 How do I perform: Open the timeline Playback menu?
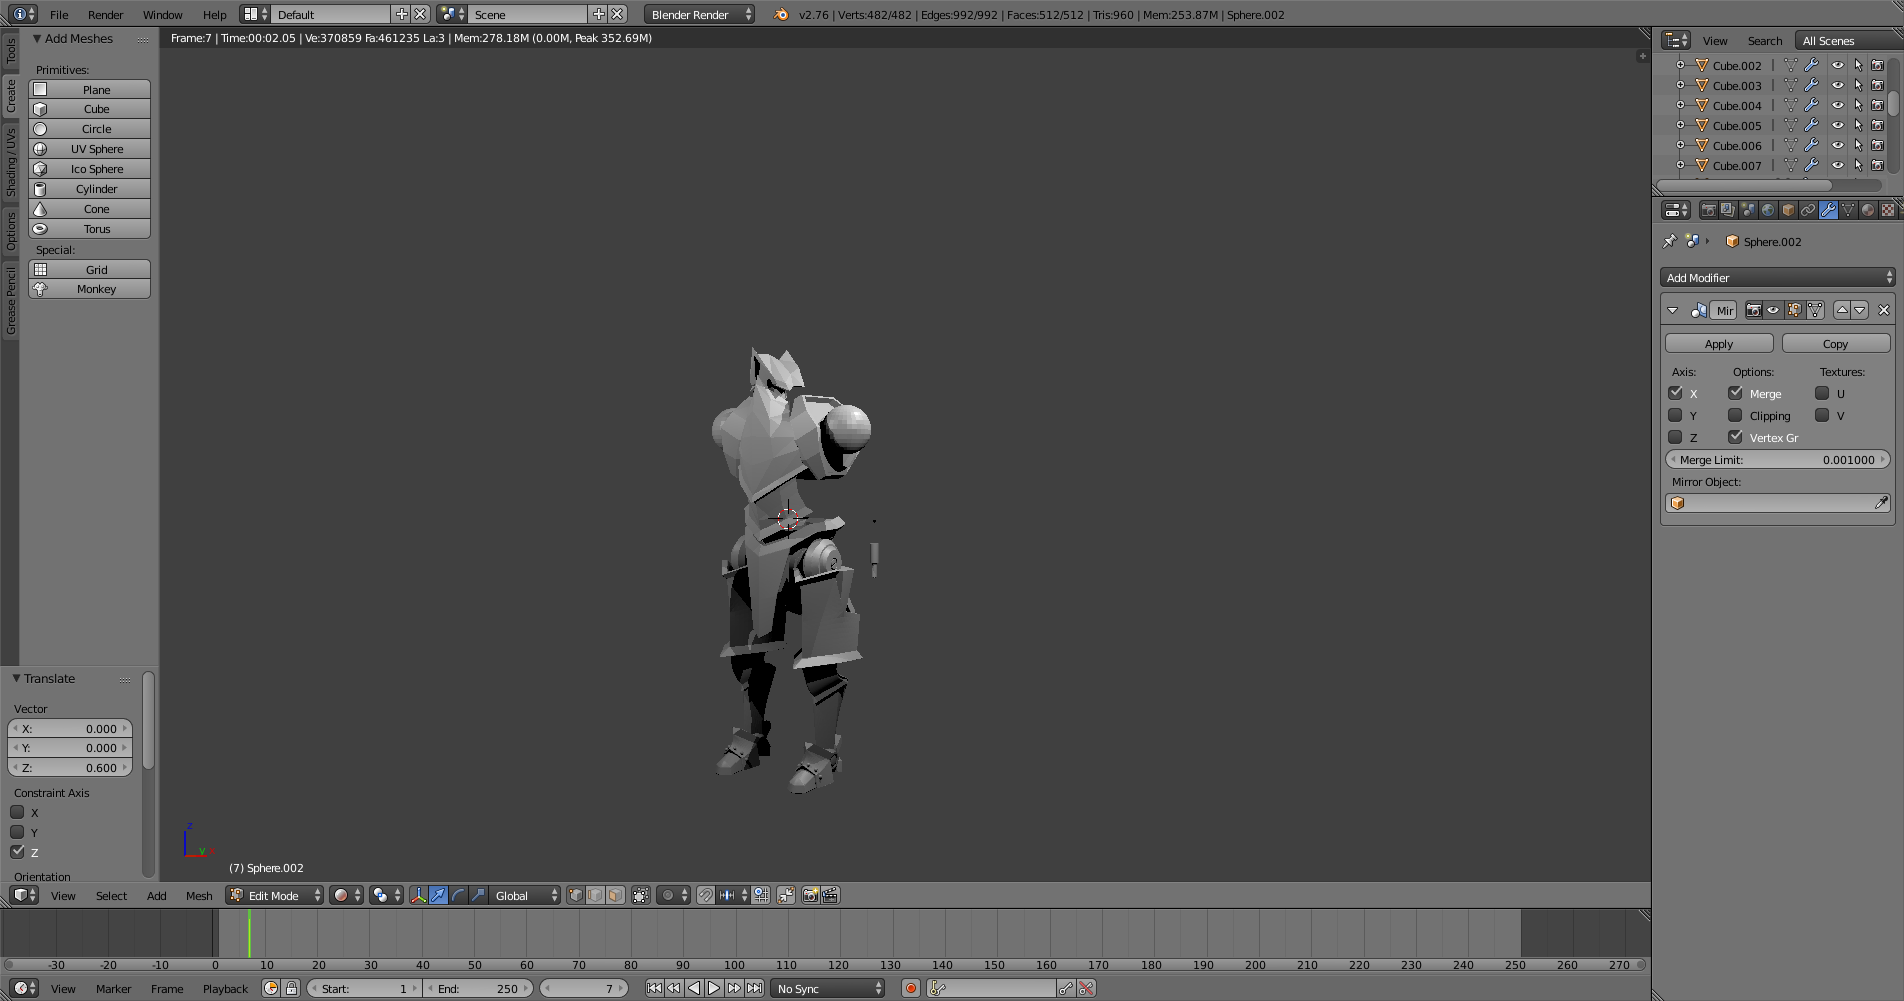(225, 989)
